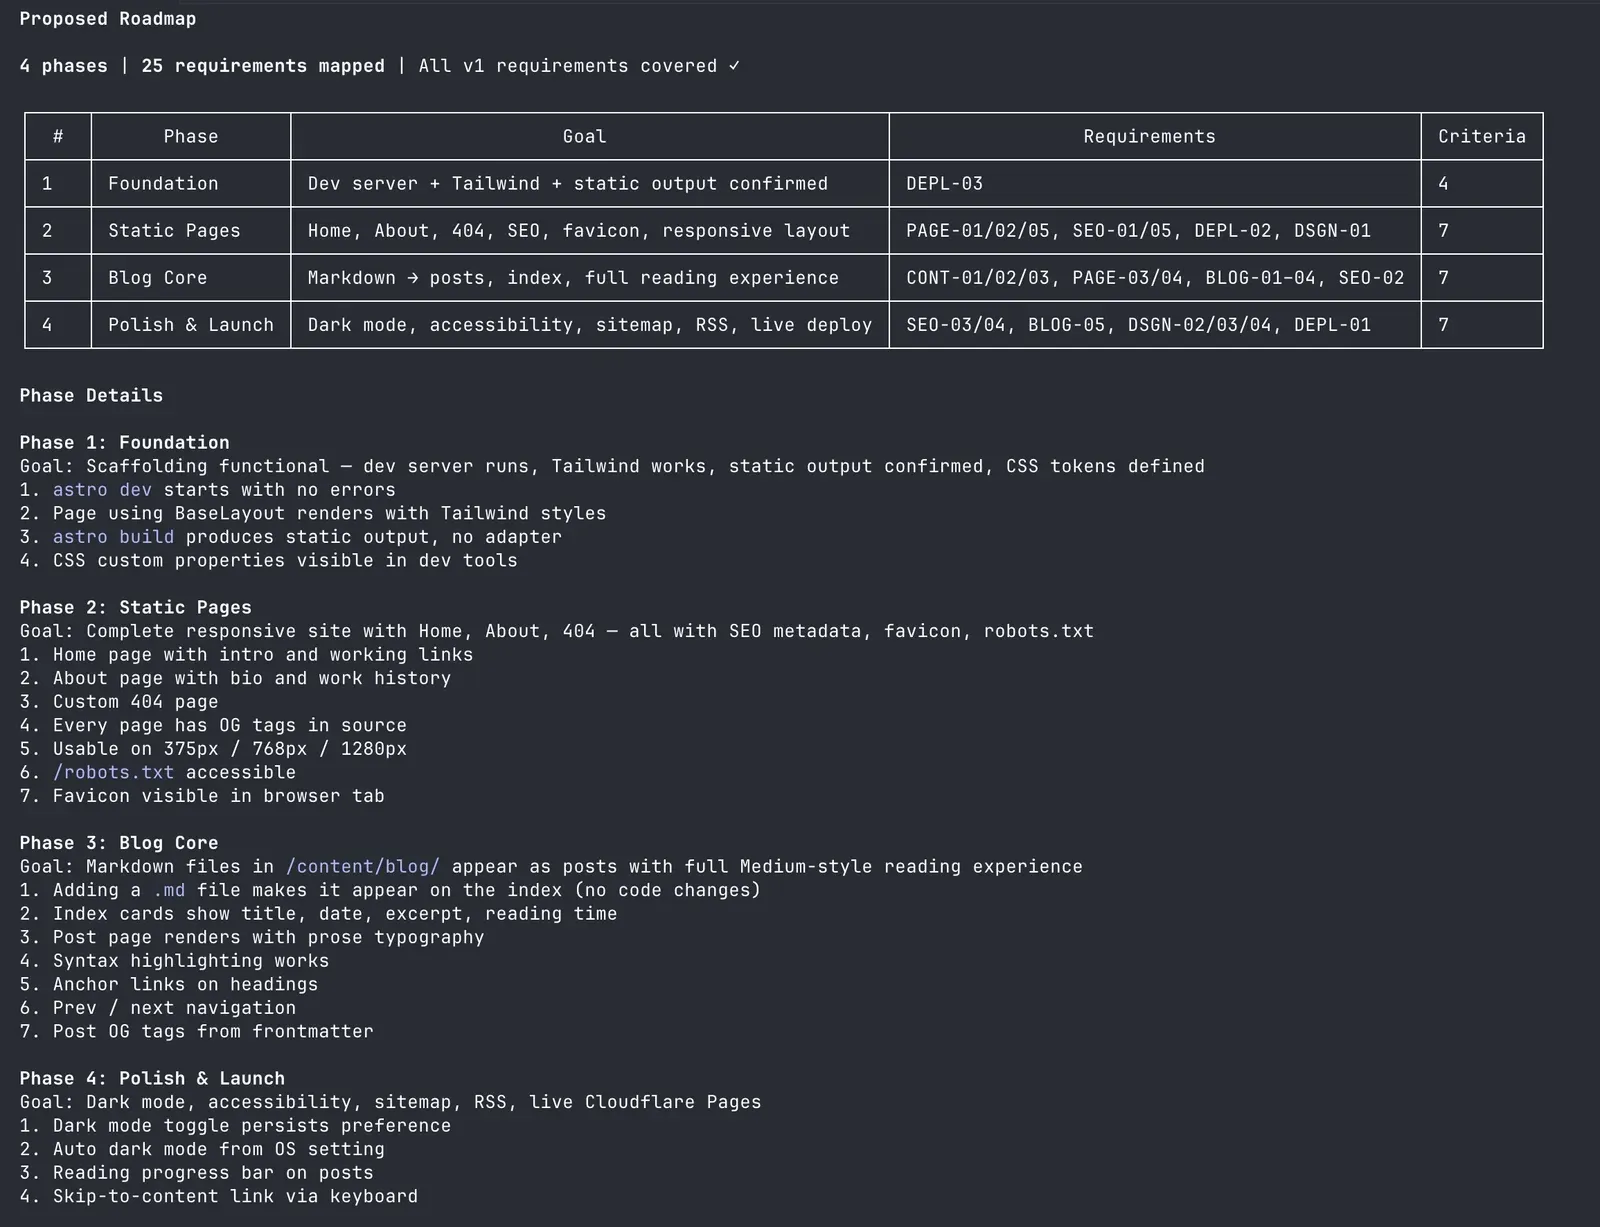Click the 'Phase 3: Blog Core' heading
1600x1227 pixels.
tap(119, 843)
